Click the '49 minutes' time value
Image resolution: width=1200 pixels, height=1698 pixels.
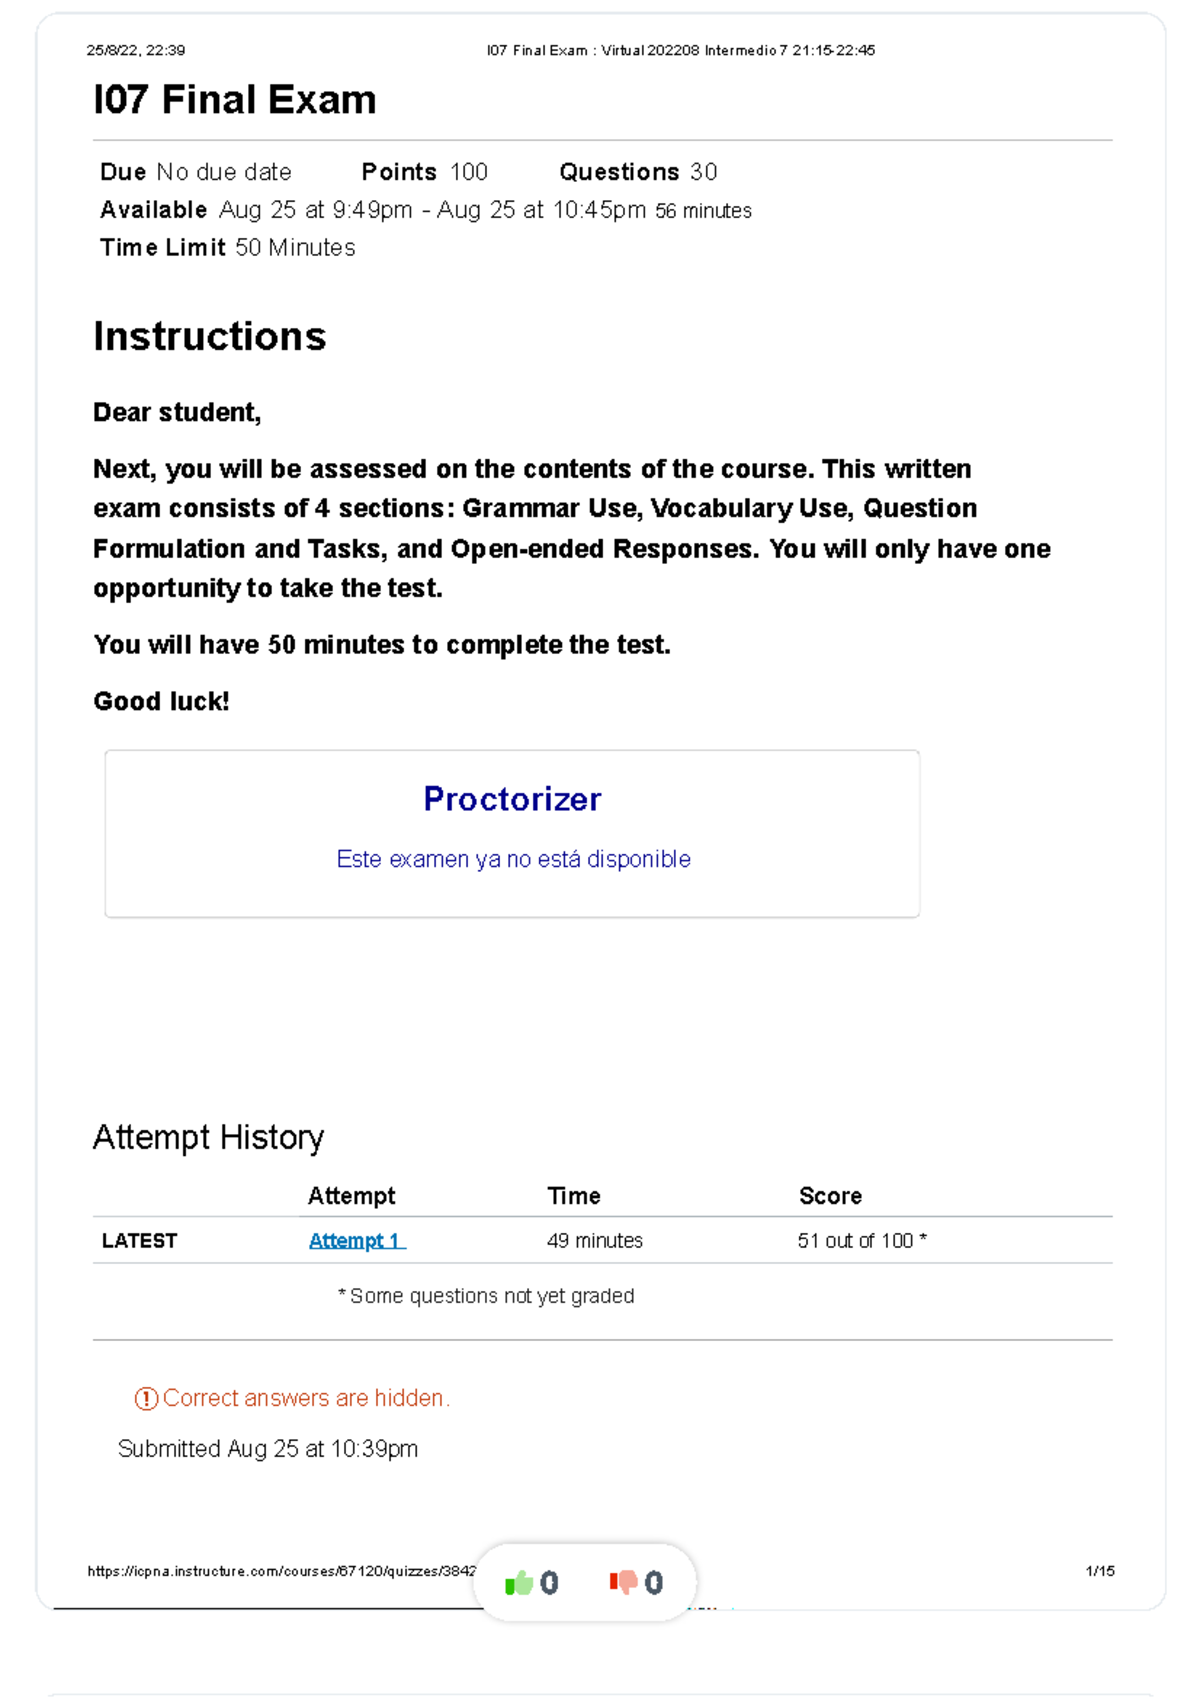[x=595, y=1241]
